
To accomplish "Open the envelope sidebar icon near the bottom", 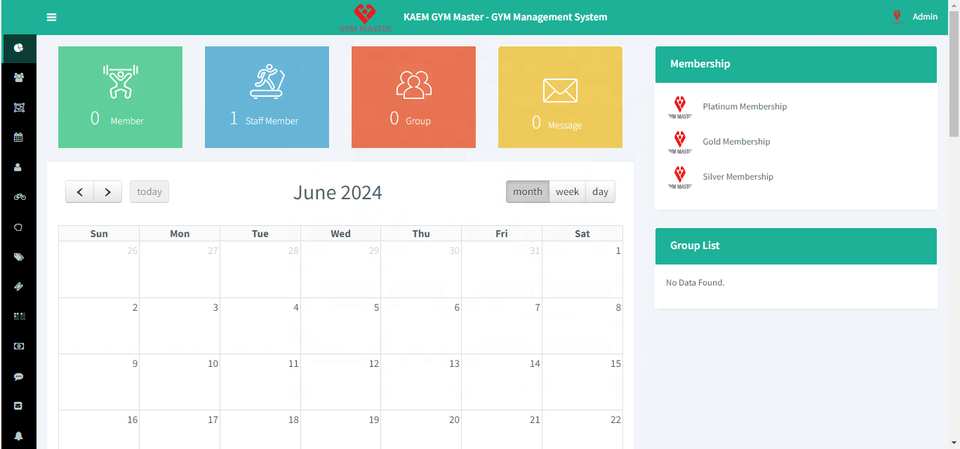I will tap(18, 406).
